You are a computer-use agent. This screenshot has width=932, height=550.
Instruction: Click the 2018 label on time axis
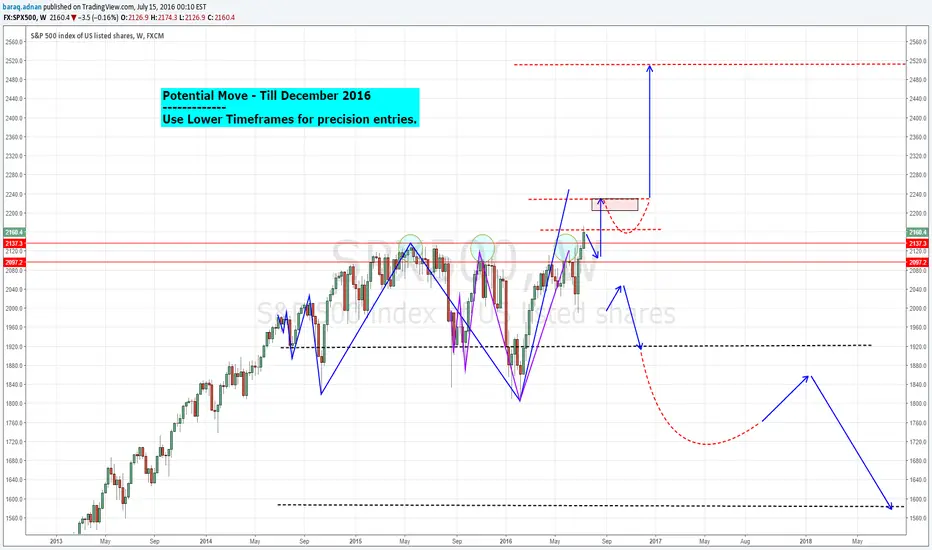point(805,541)
